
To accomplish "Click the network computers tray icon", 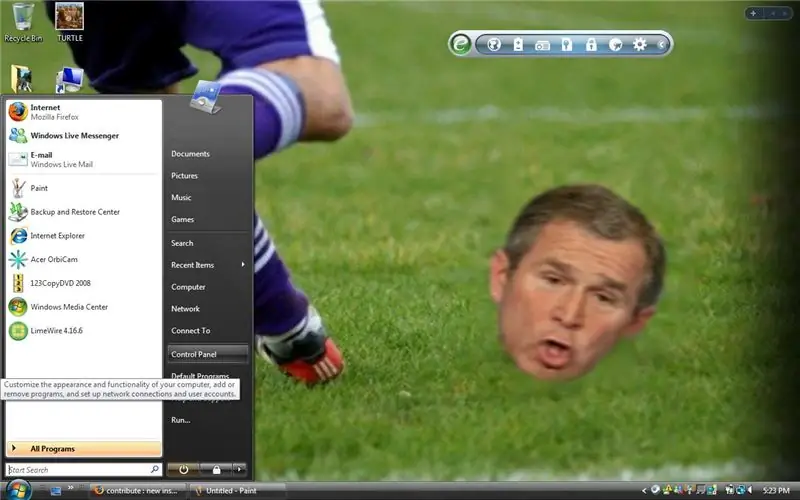I will click(x=740, y=490).
